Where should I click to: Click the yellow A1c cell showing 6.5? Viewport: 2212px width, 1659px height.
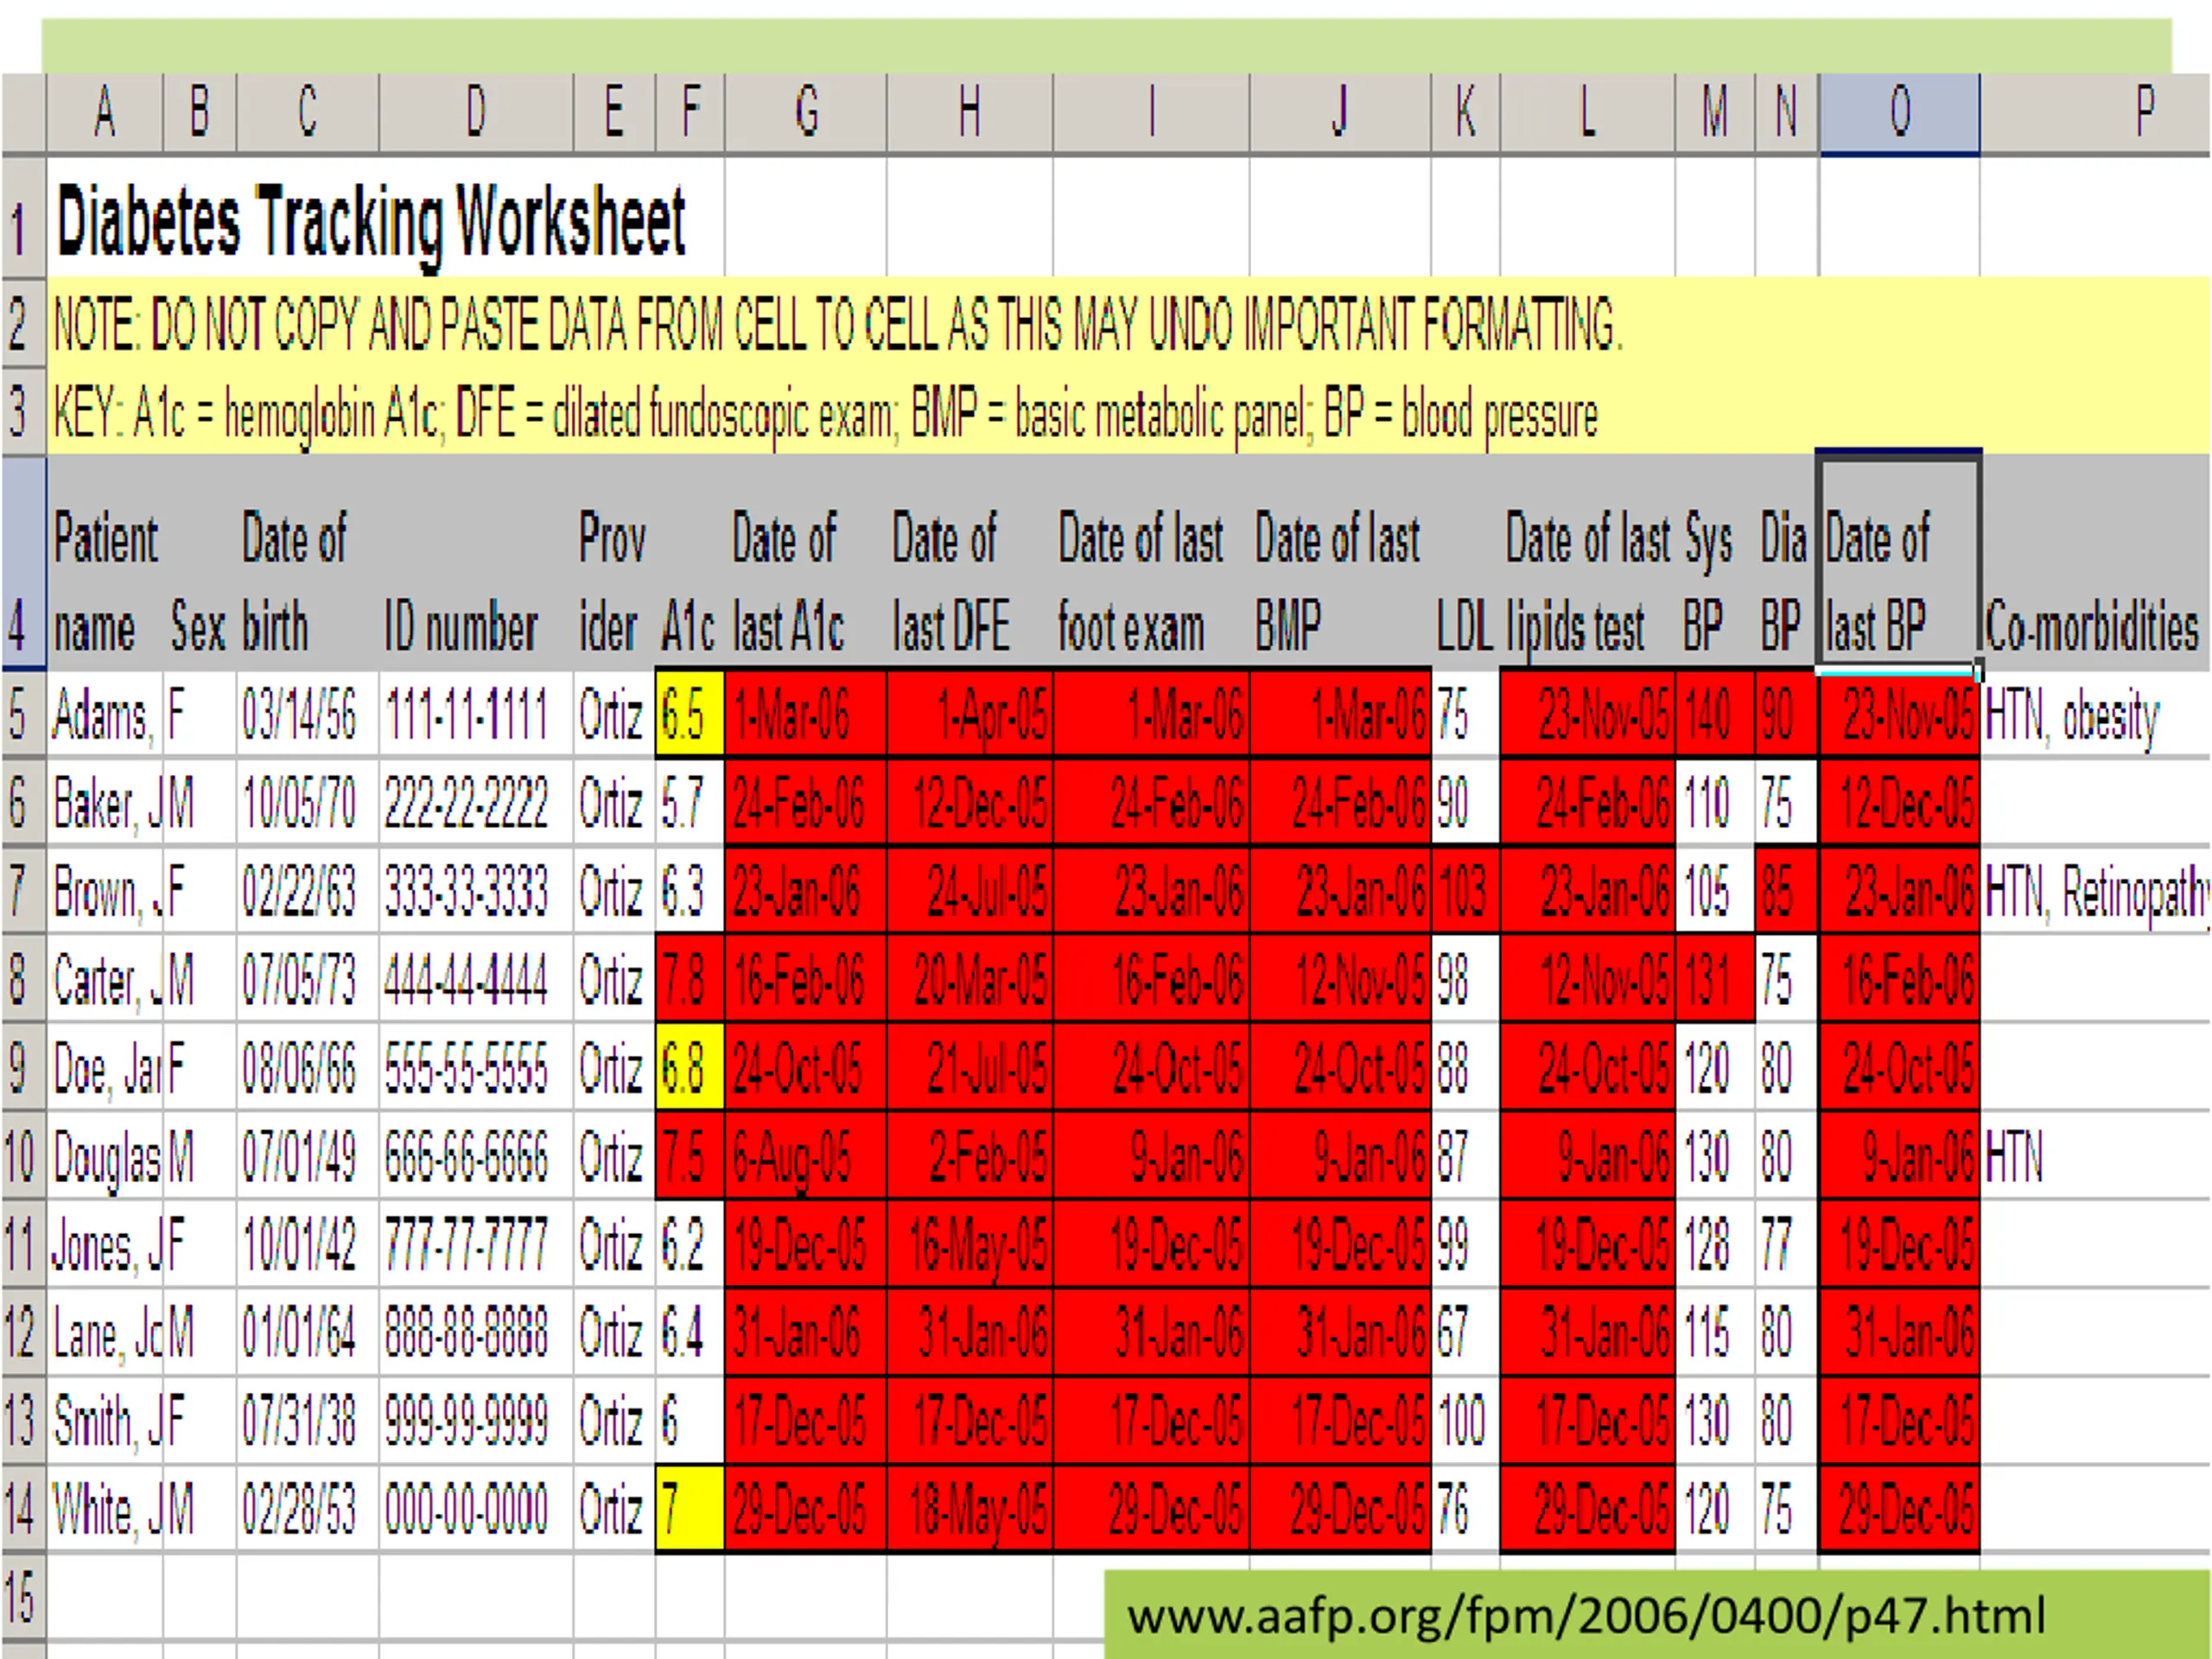(690, 715)
